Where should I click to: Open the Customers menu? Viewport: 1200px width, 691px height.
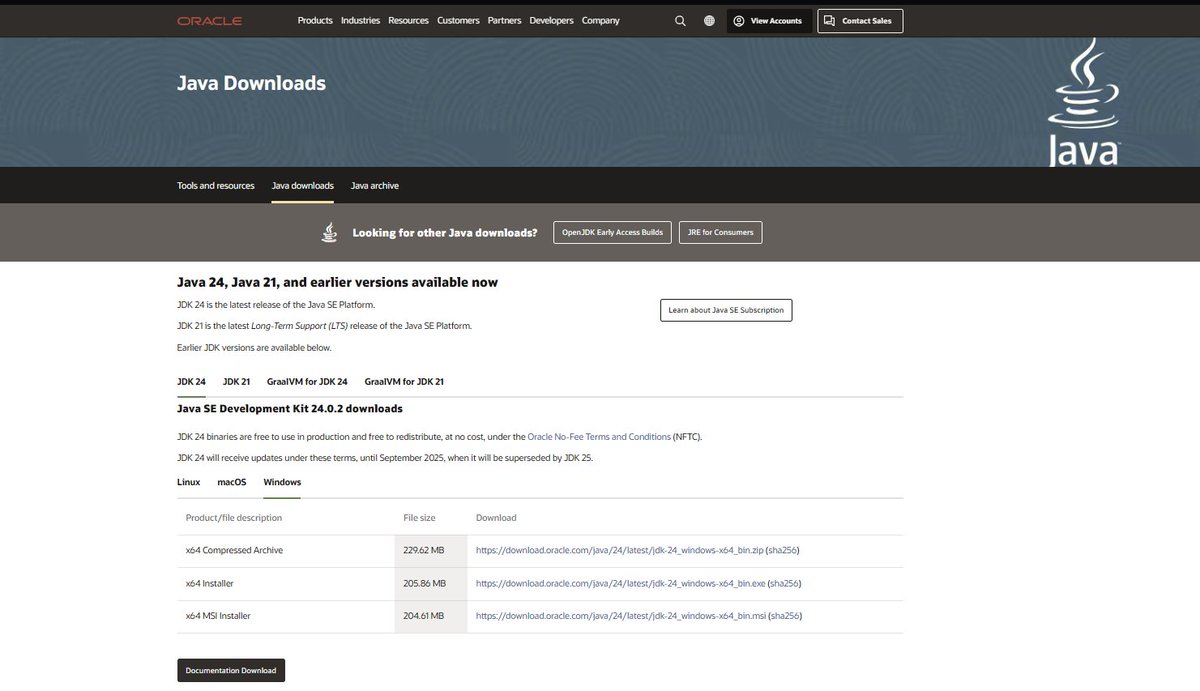coord(458,21)
